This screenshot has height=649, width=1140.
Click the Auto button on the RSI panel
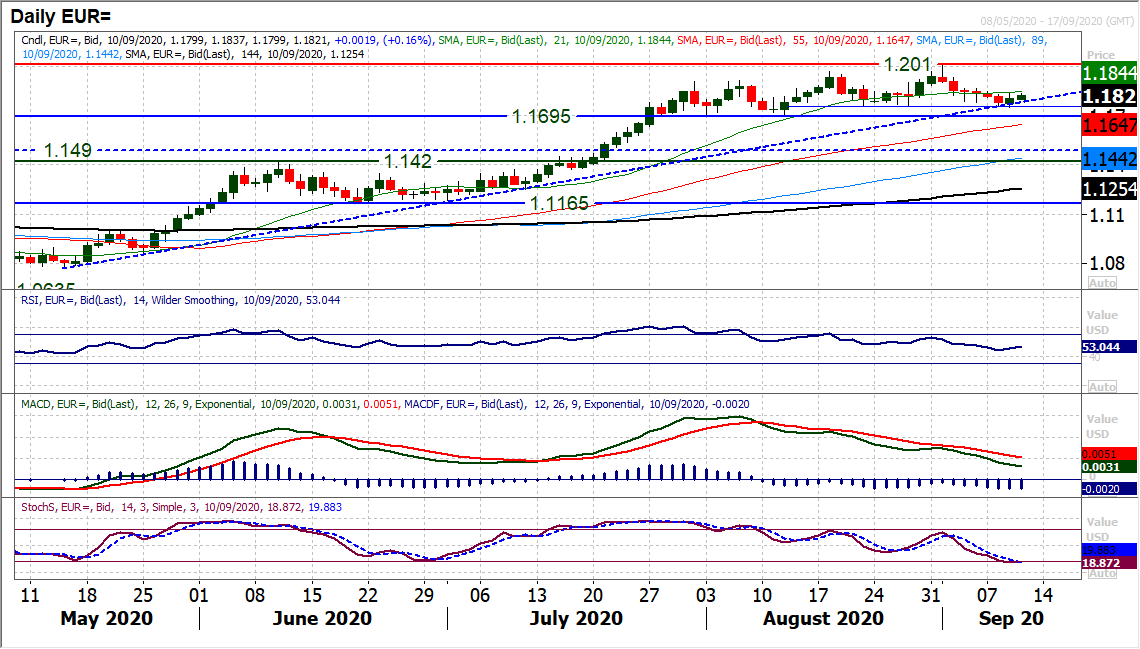[x=1101, y=386]
